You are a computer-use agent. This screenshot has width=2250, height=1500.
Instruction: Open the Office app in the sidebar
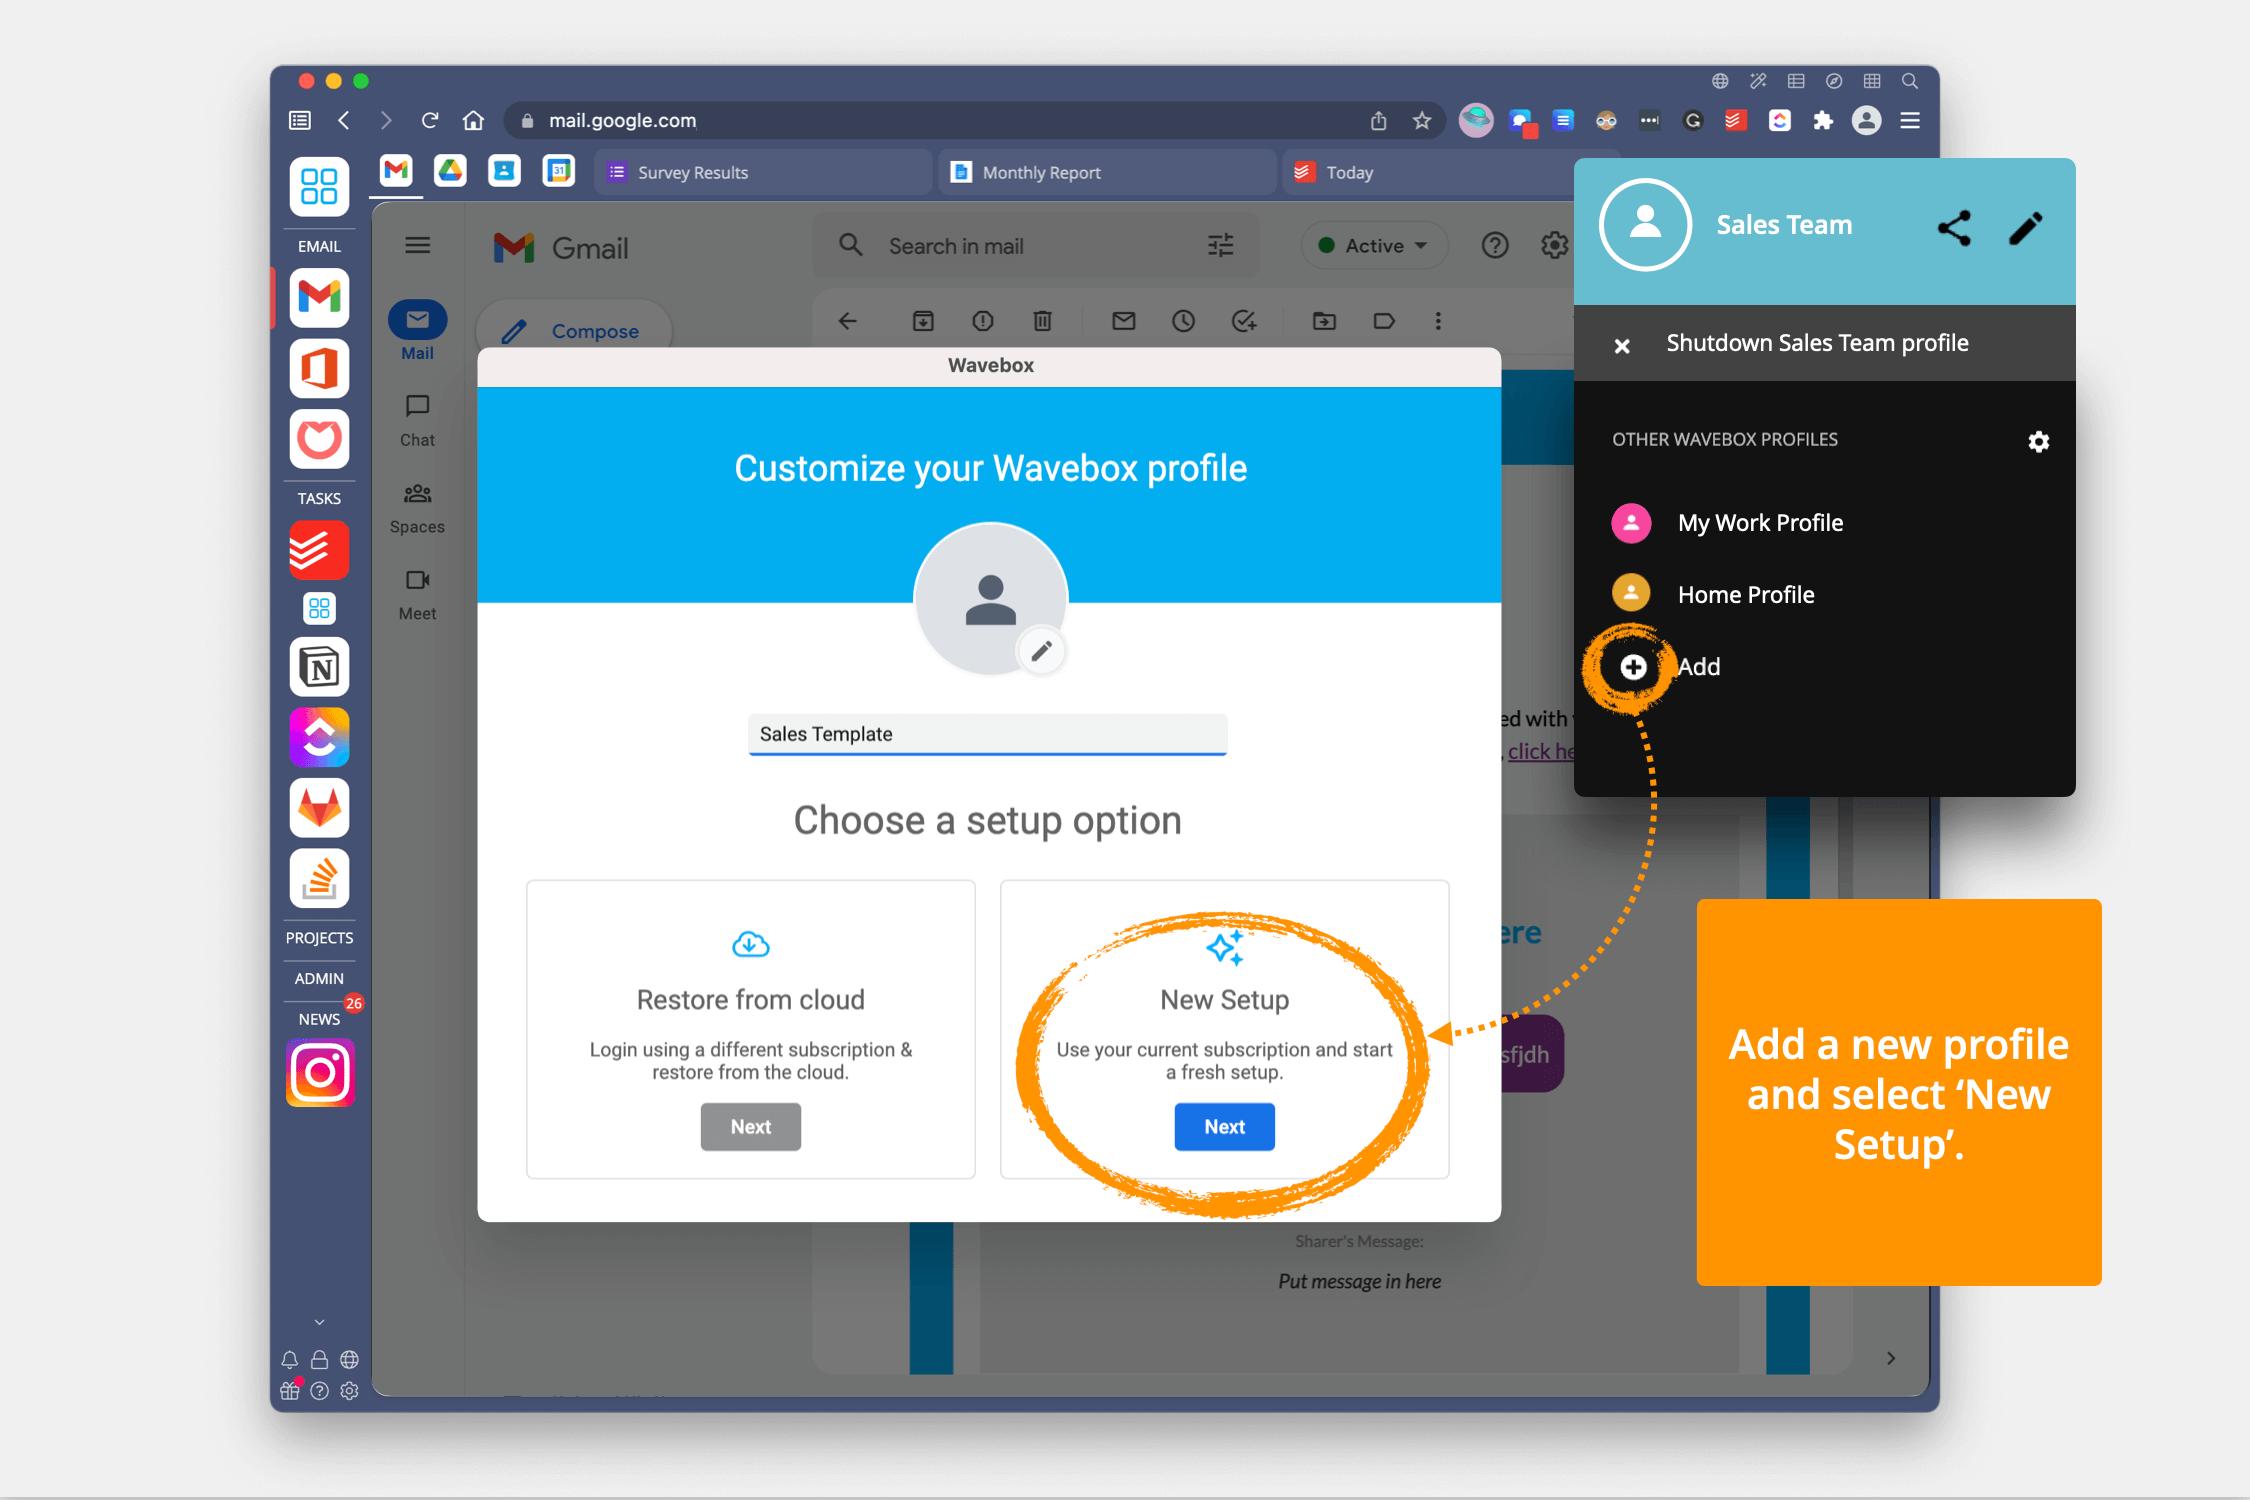319,368
